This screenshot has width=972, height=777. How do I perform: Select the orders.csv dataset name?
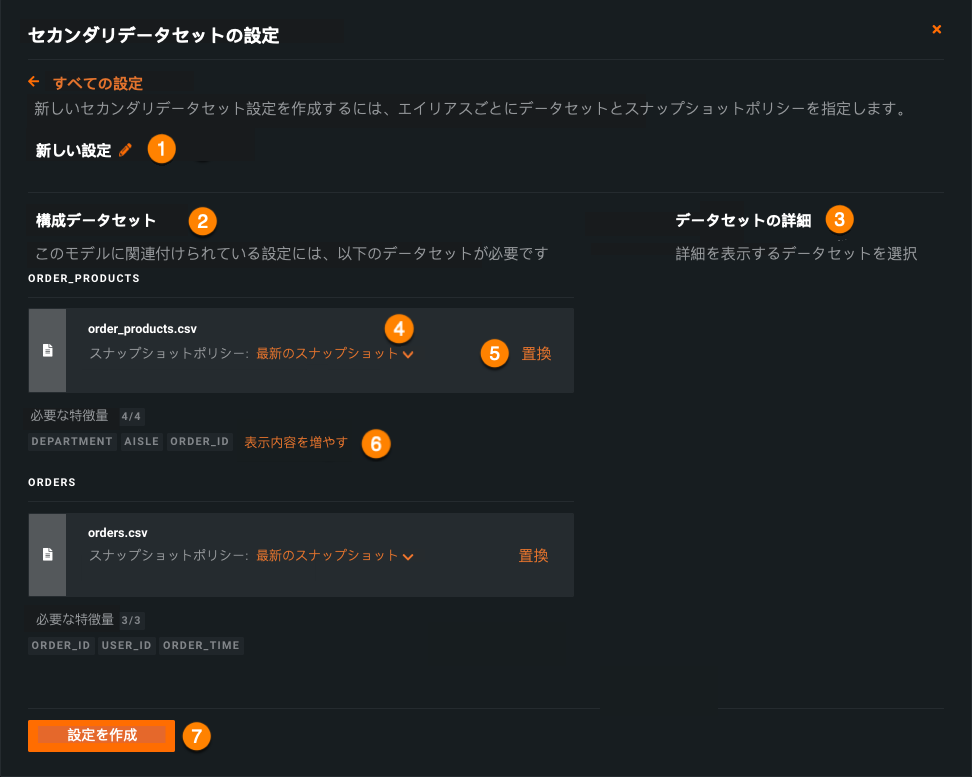[118, 533]
